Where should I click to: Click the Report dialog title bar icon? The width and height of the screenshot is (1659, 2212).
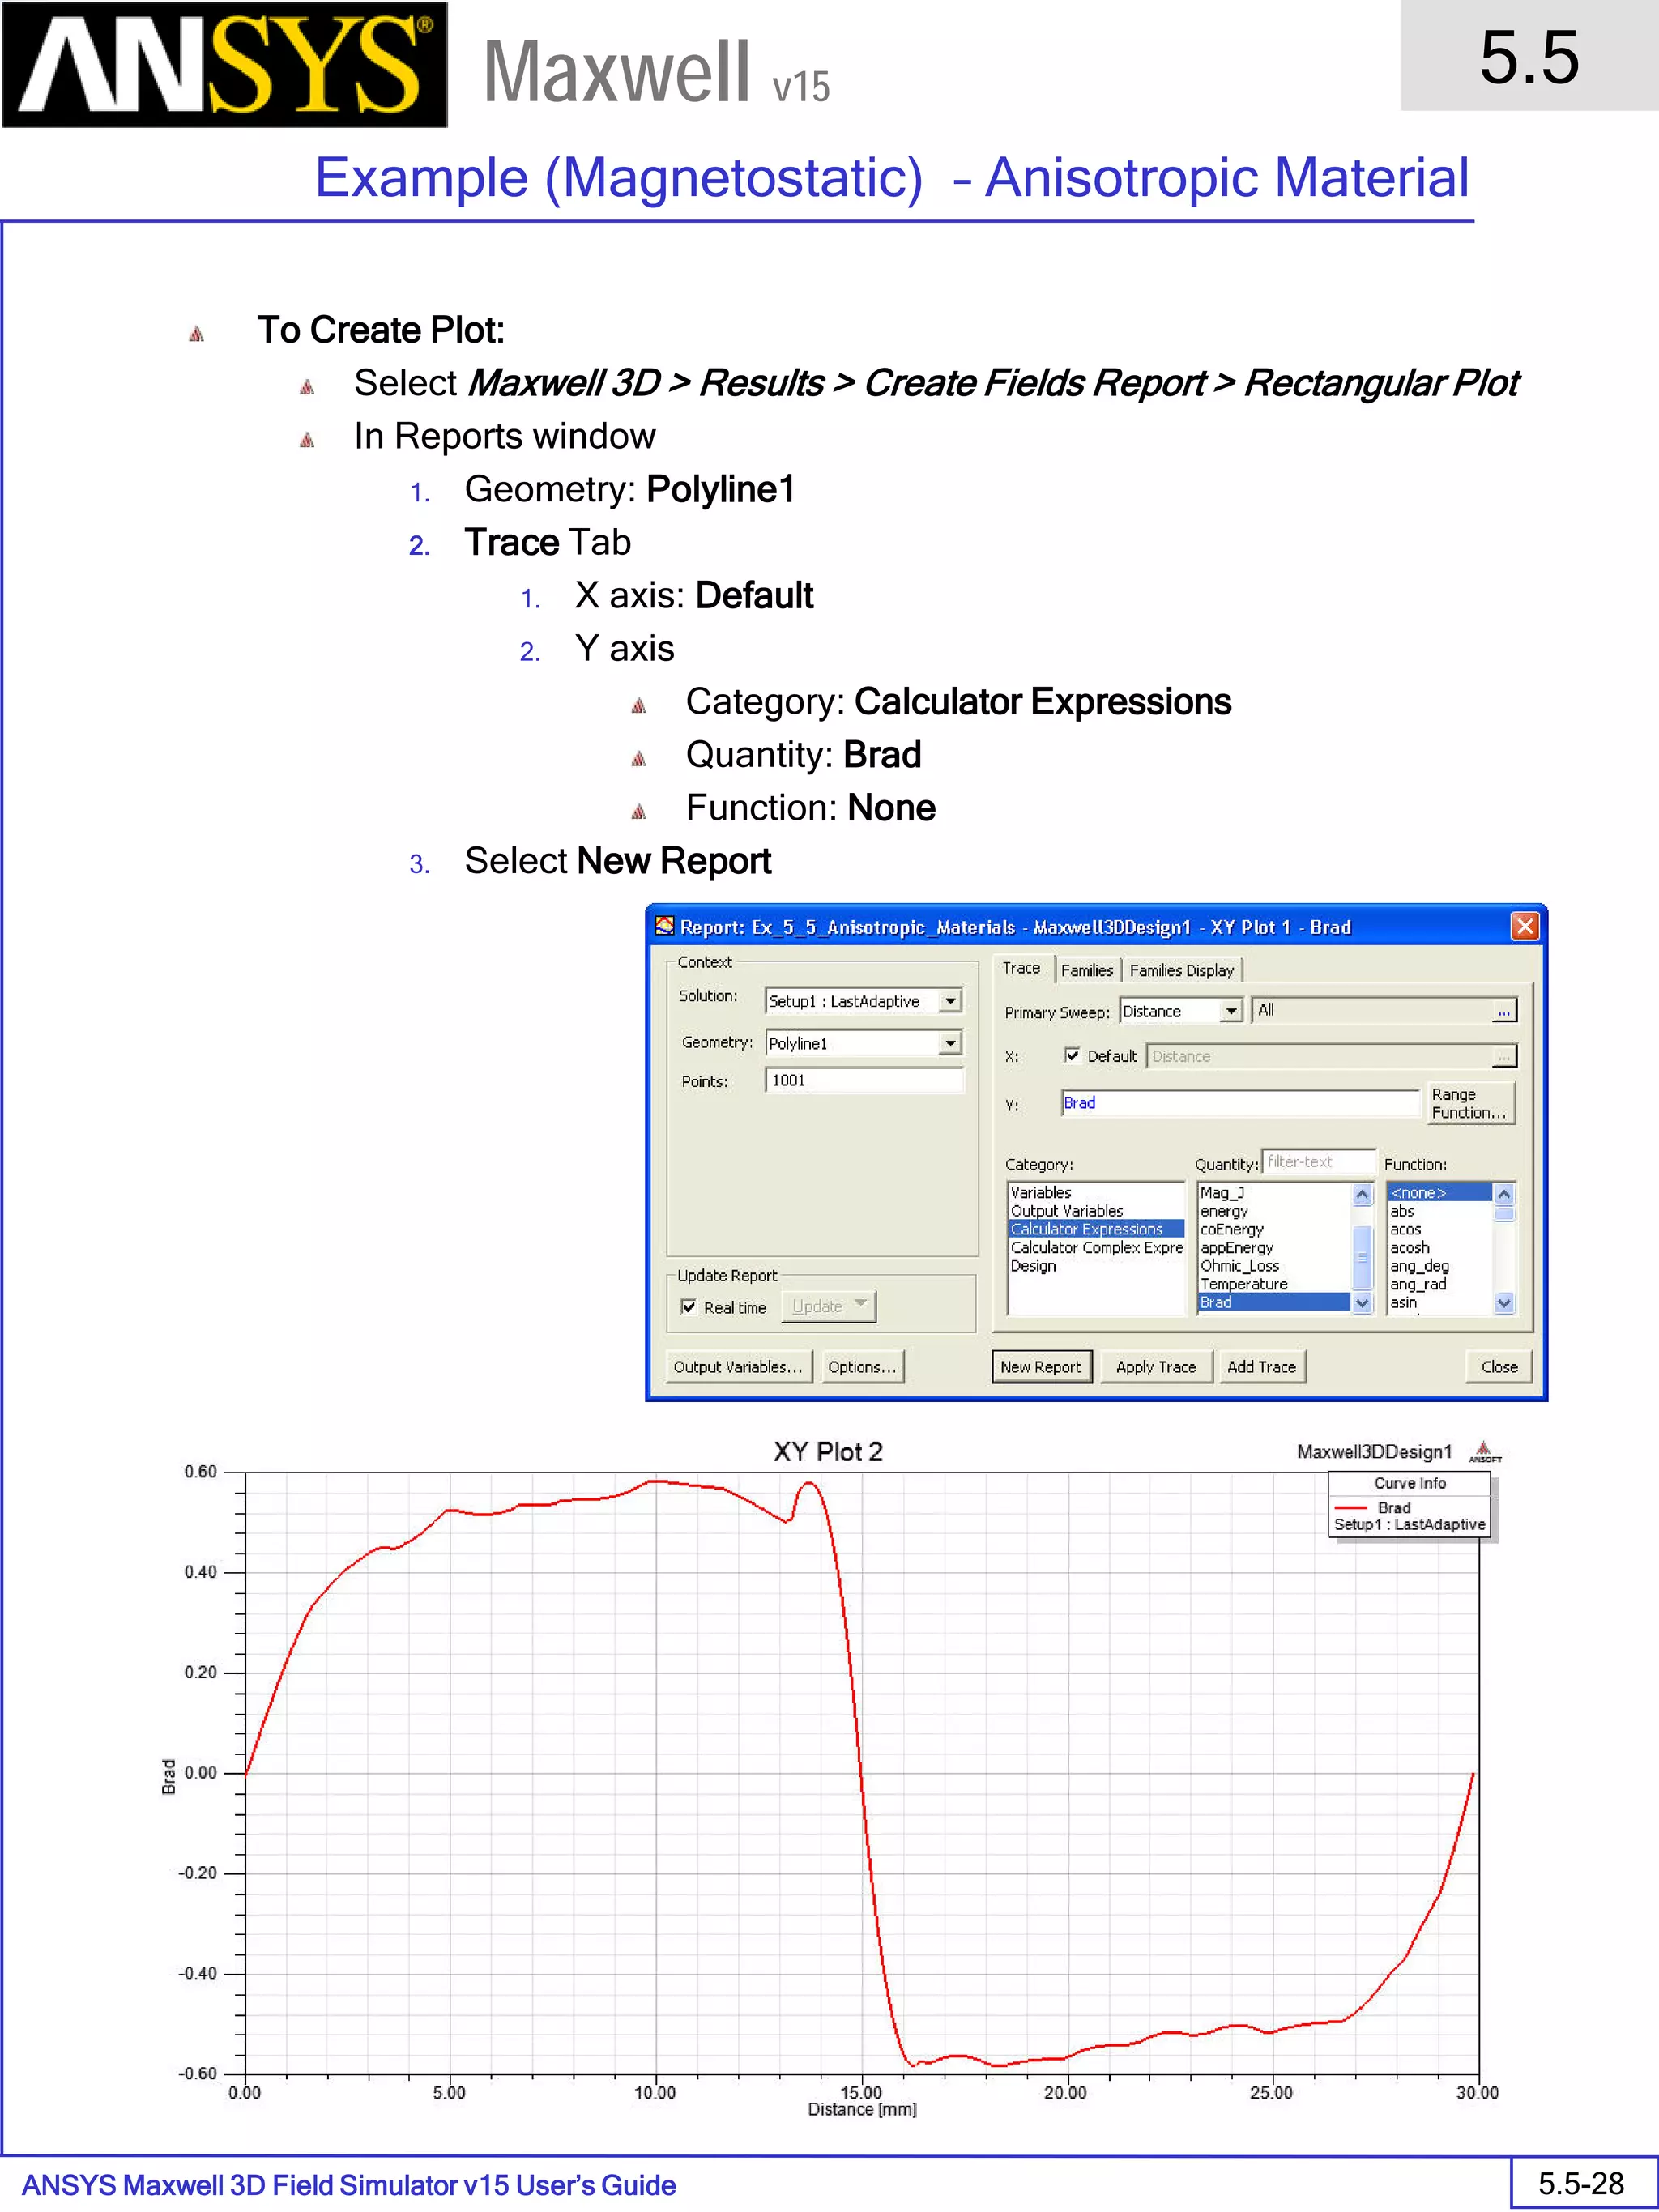(x=664, y=926)
